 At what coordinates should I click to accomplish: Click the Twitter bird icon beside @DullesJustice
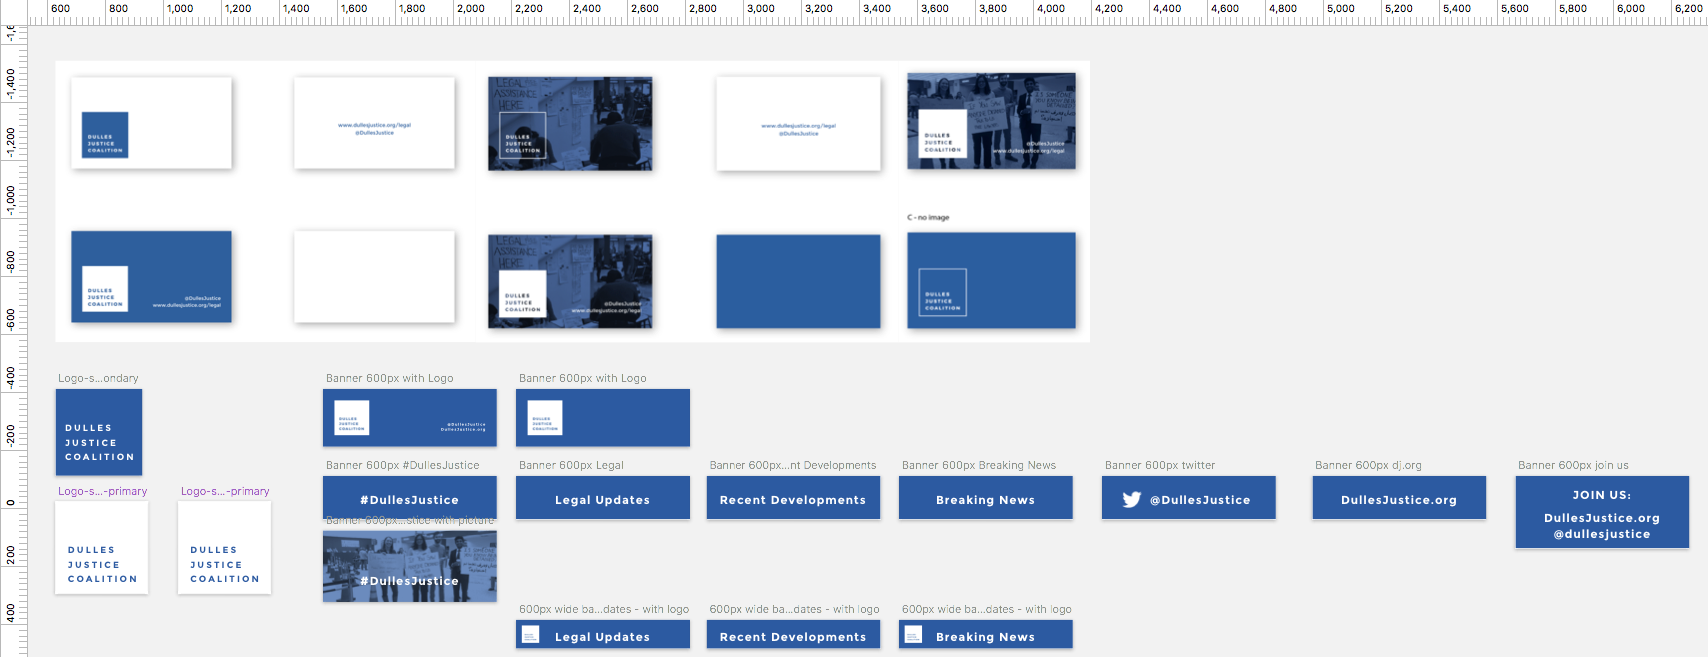(1131, 500)
